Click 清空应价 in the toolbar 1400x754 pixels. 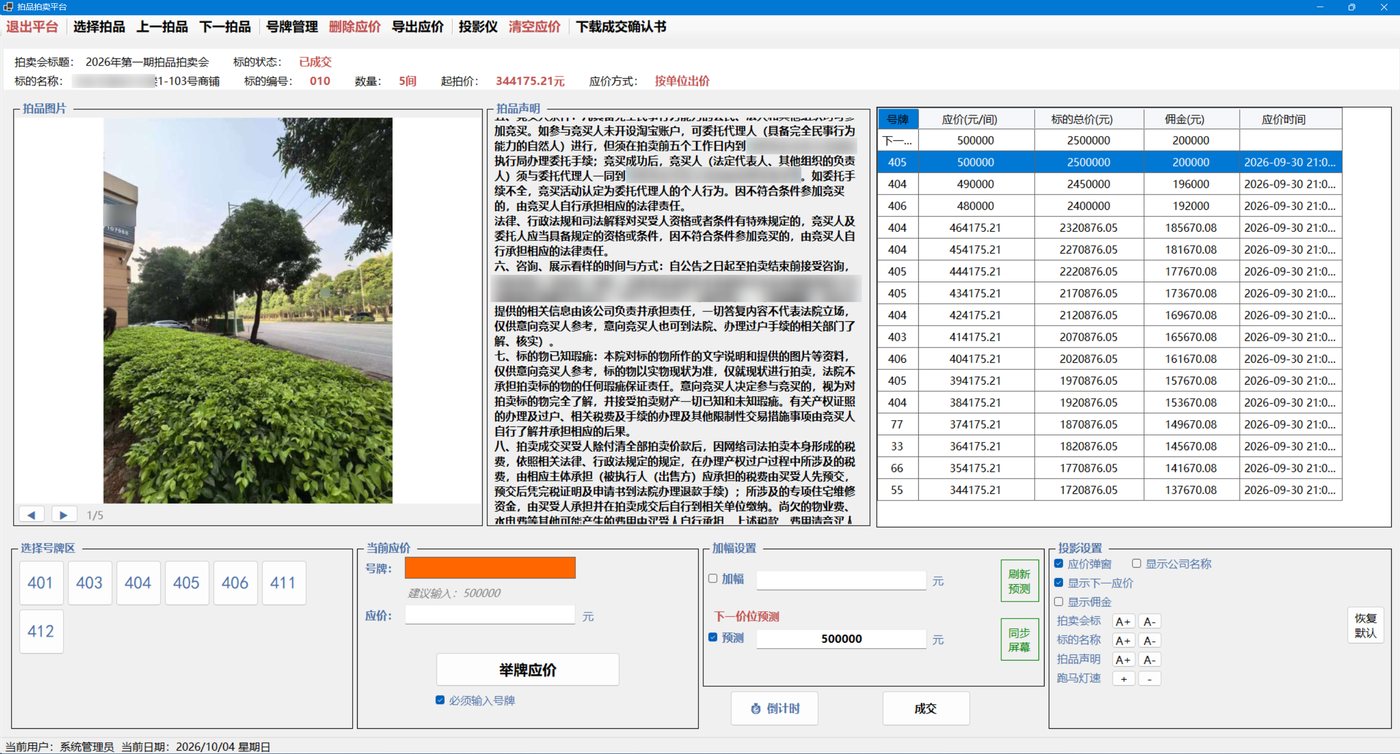point(534,27)
